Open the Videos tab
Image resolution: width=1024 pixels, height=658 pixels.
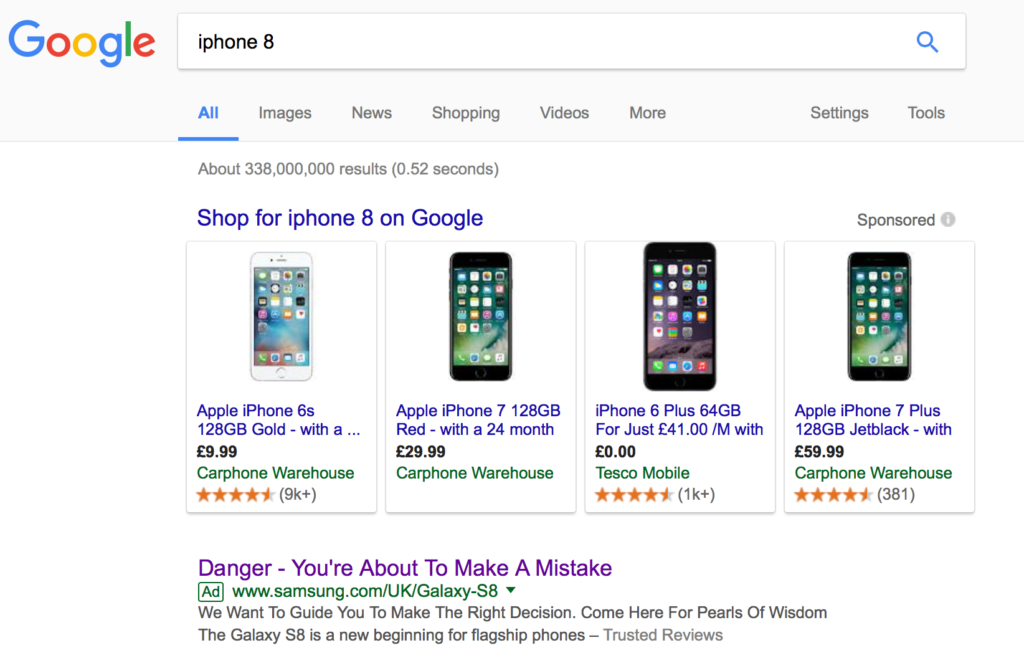click(564, 113)
